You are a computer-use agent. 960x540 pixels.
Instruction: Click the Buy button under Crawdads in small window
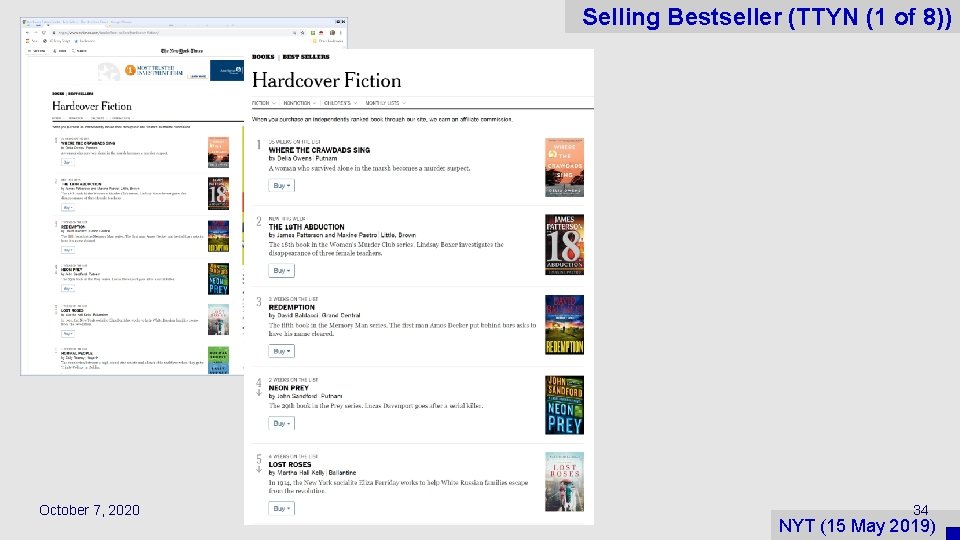click(67, 162)
